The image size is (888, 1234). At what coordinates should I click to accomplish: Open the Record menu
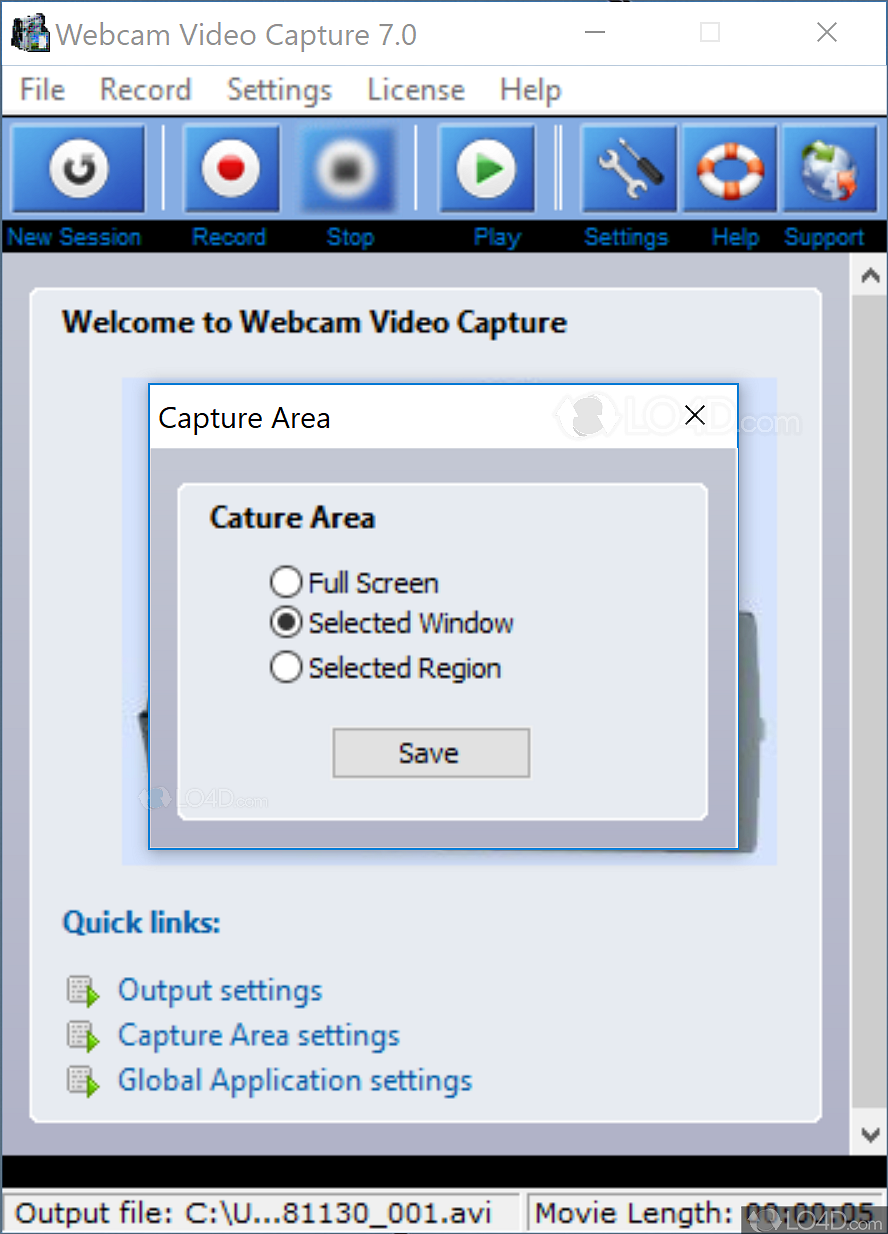pyautogui.click(x=145, y=89)
